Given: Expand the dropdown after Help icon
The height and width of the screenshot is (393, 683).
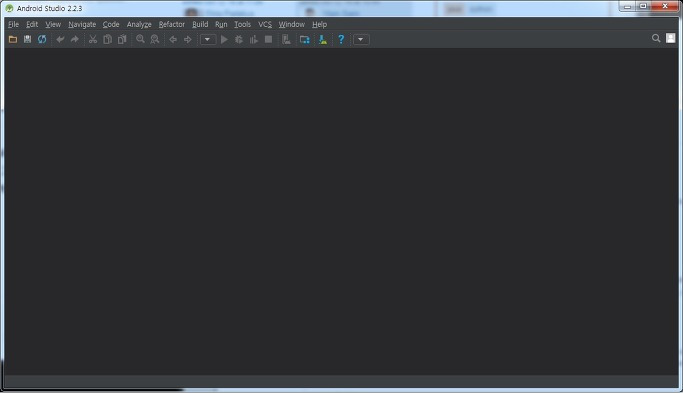Looking at the screenshot, I should [361, 40].
